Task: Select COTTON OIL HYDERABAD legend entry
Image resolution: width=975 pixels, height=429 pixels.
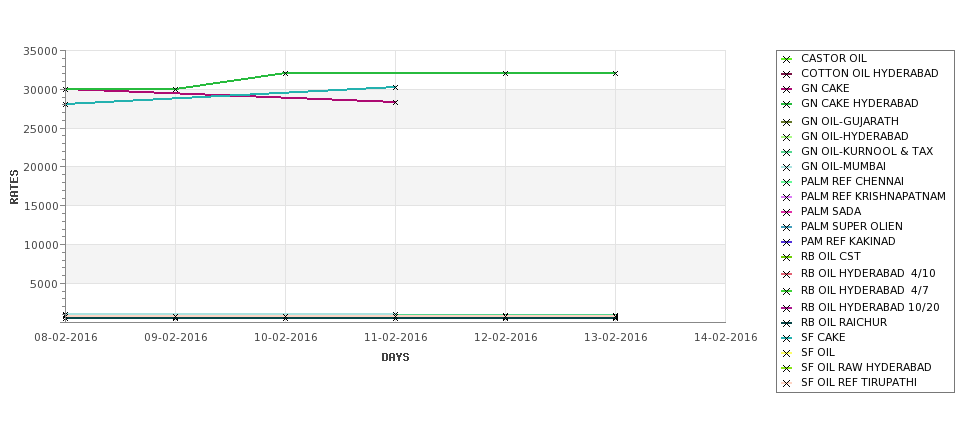Action: 869,73
